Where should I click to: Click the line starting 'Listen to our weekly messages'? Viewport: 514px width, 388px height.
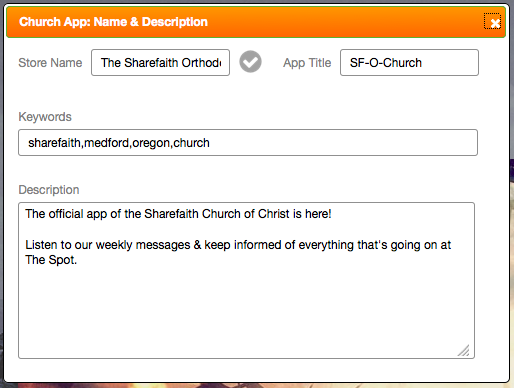(238, 245)
